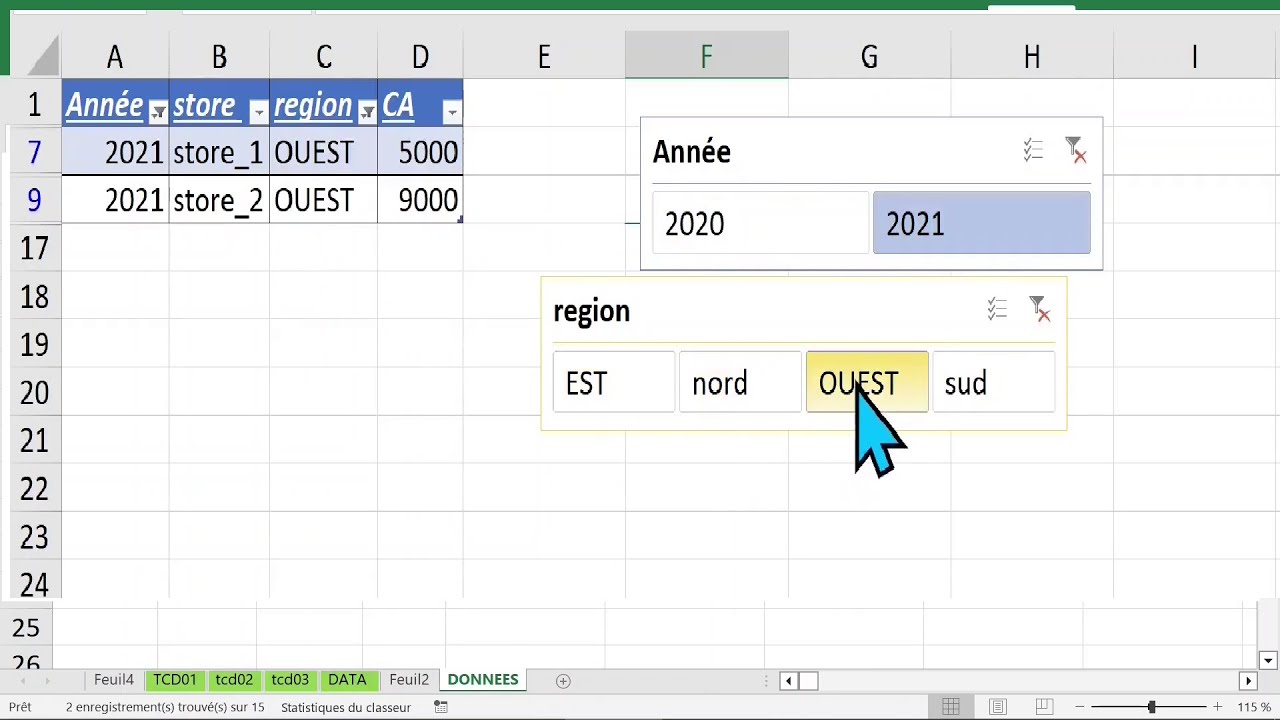The height and width of the screenshot is (720, 1280).
Task: Select row 17 header
Action: [x=35, y=247]
